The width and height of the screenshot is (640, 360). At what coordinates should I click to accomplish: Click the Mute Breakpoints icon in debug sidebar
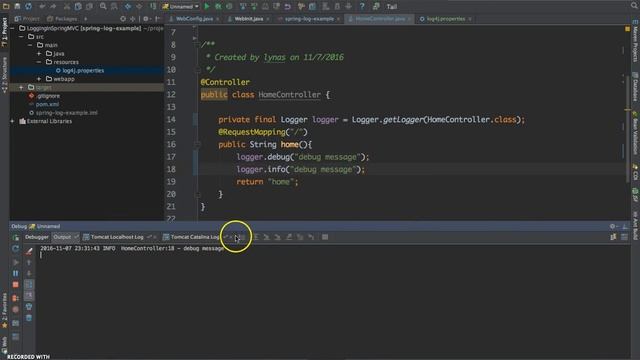click(16, 310)
